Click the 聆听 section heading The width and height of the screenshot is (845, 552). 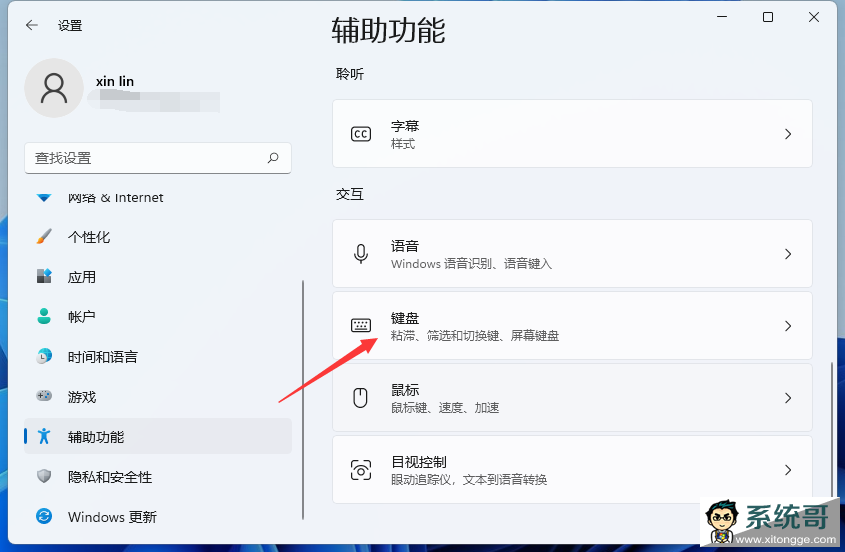[350, 74]
